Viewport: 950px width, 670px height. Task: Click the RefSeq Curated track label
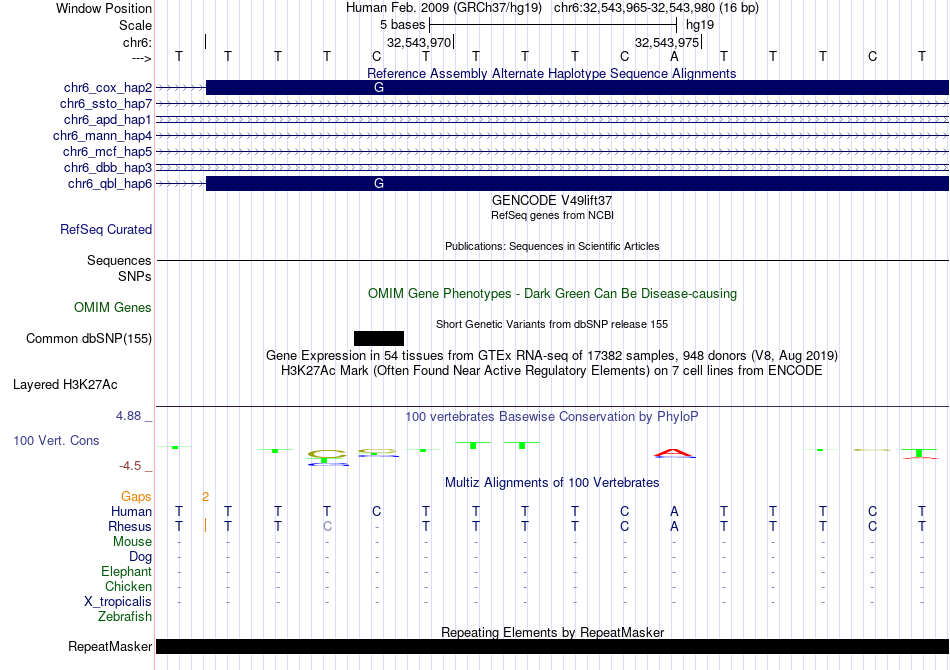pos(106,230)
